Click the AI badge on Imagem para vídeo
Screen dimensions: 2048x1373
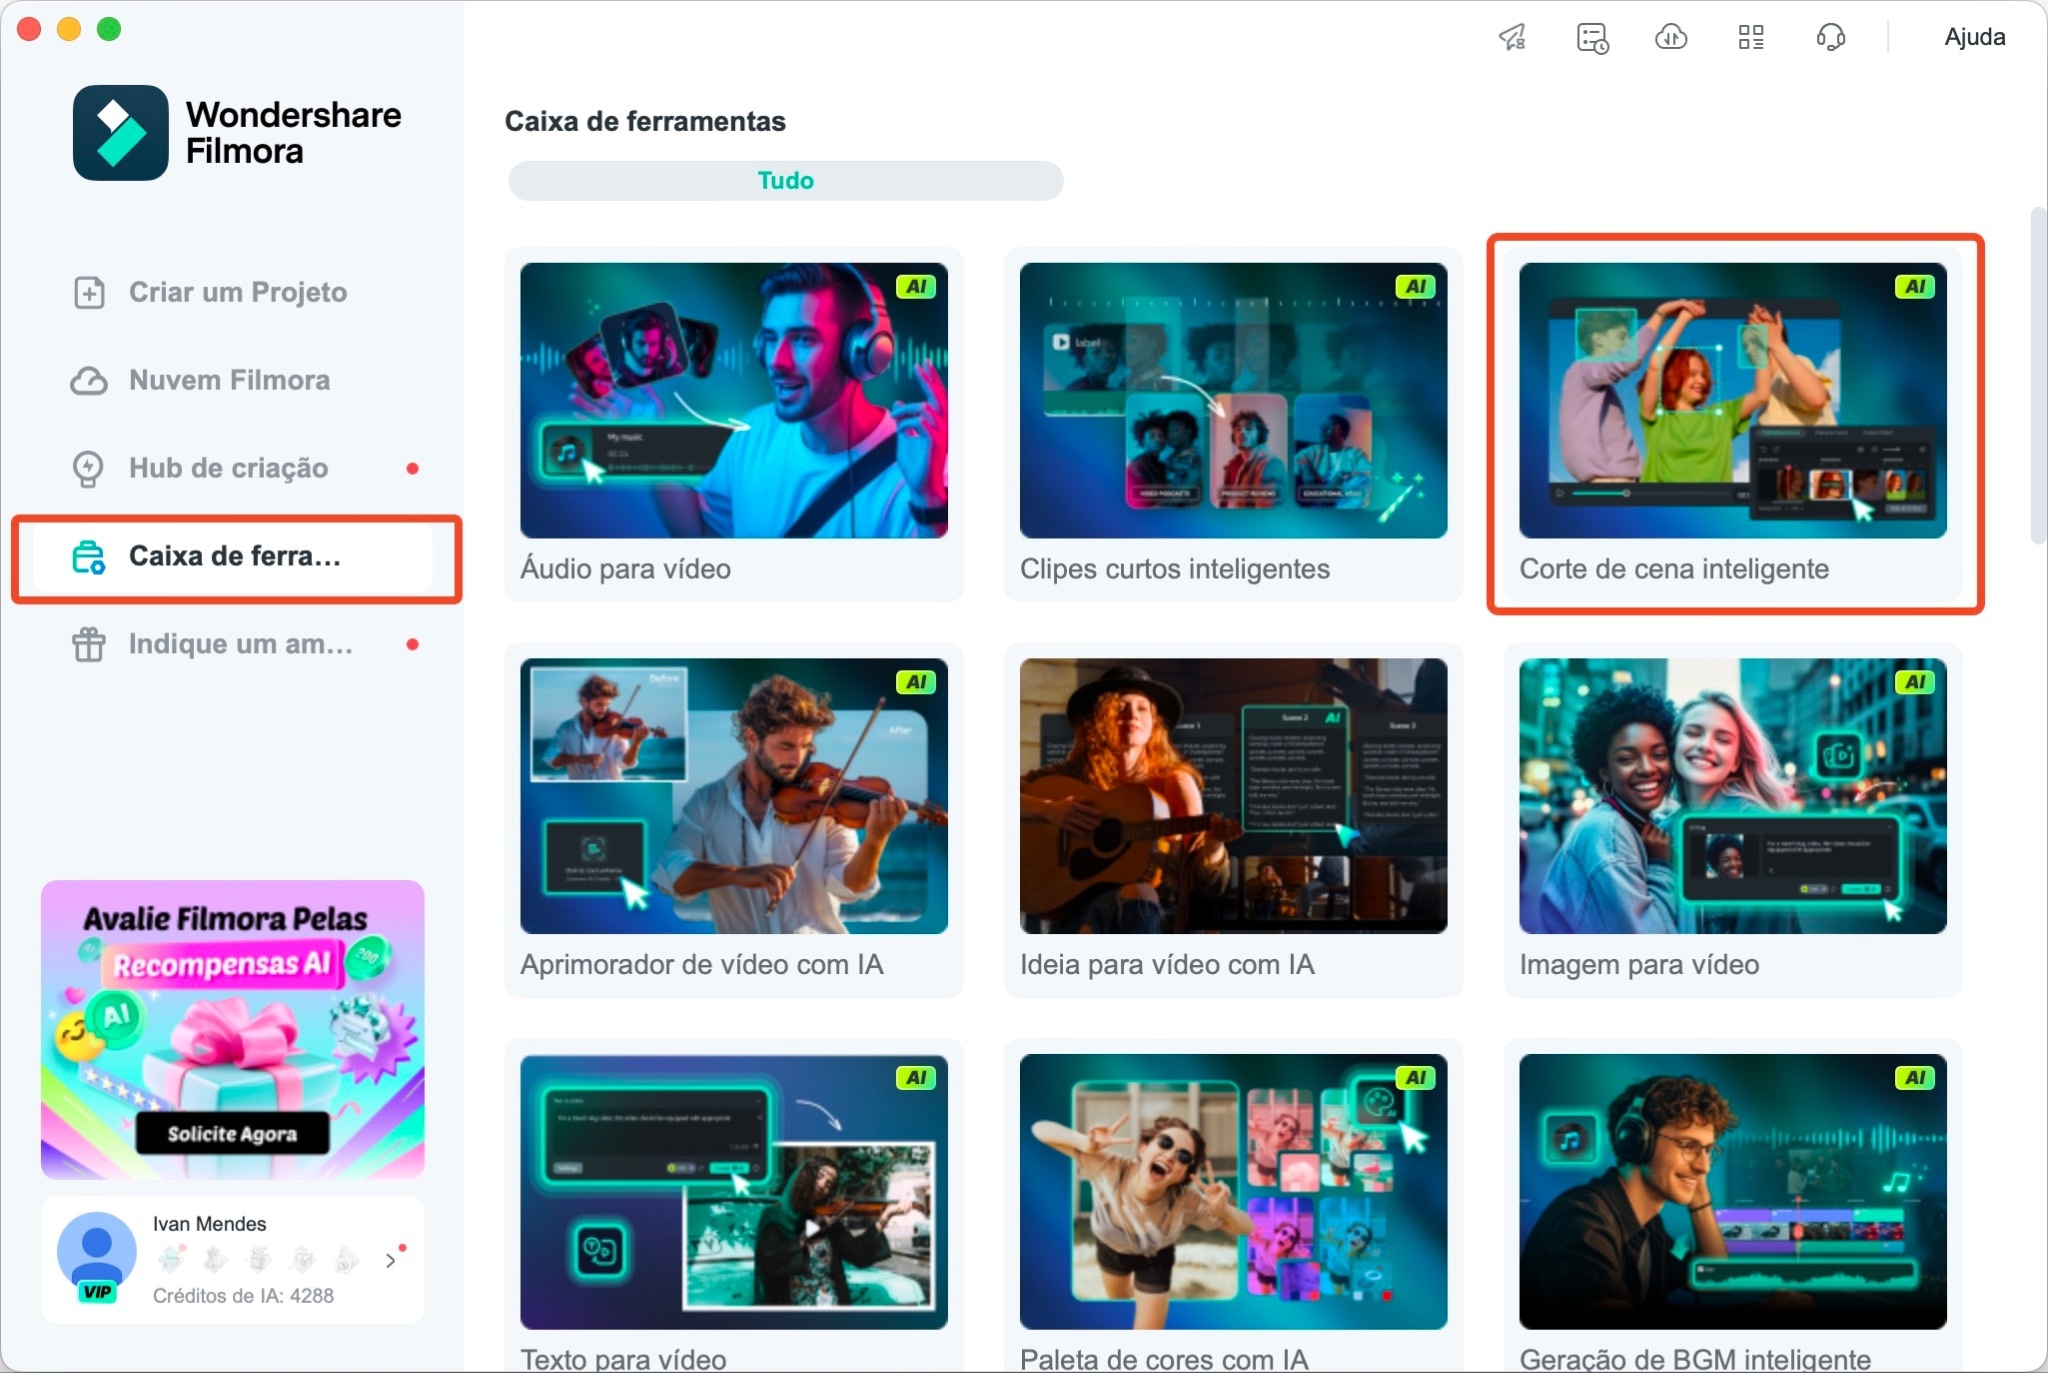click(x=1914, y=682)
